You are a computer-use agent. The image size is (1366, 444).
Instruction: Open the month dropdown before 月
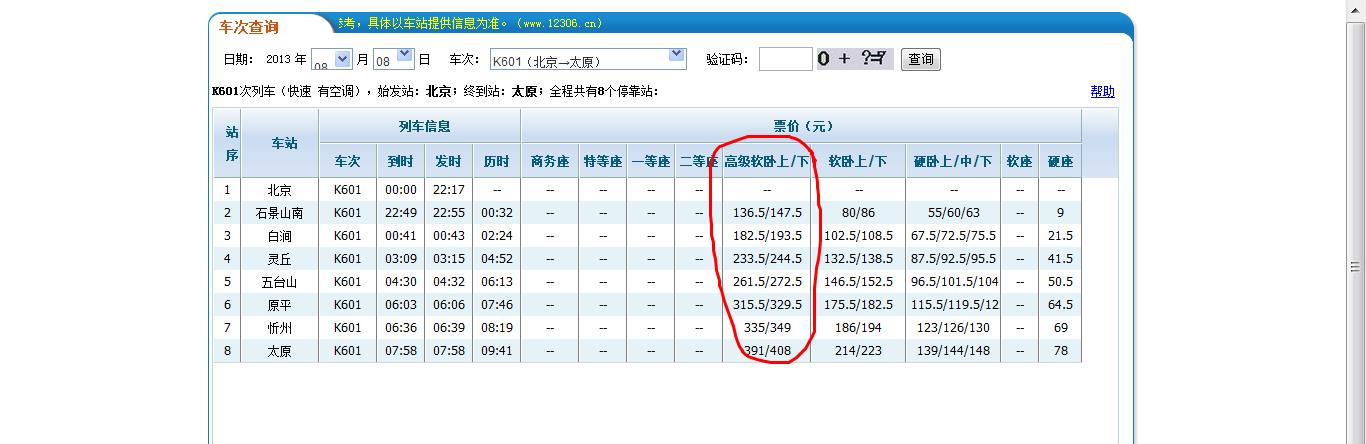tap(332, 59)
